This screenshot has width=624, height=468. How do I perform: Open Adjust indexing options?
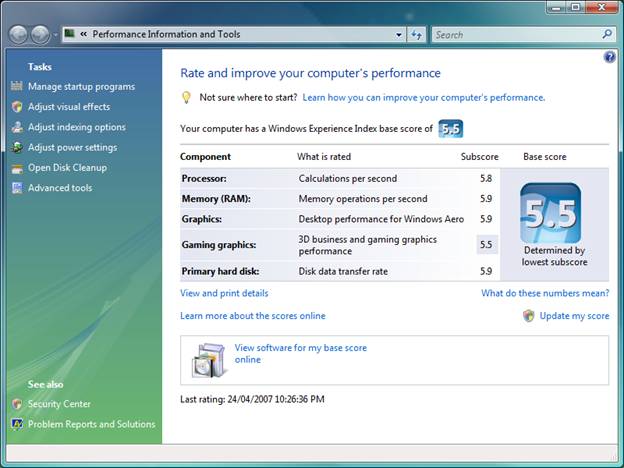click(x=77, y=127)
